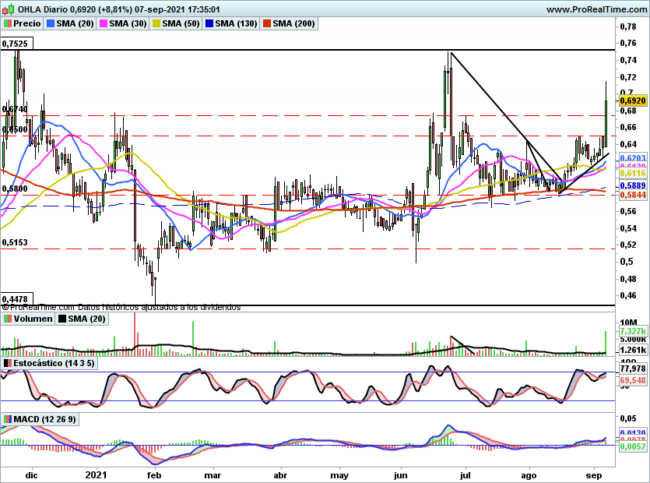Click the MACD (12 26 9) indicator label
Screen dimensions: 650x483
(x=44, y=419)
